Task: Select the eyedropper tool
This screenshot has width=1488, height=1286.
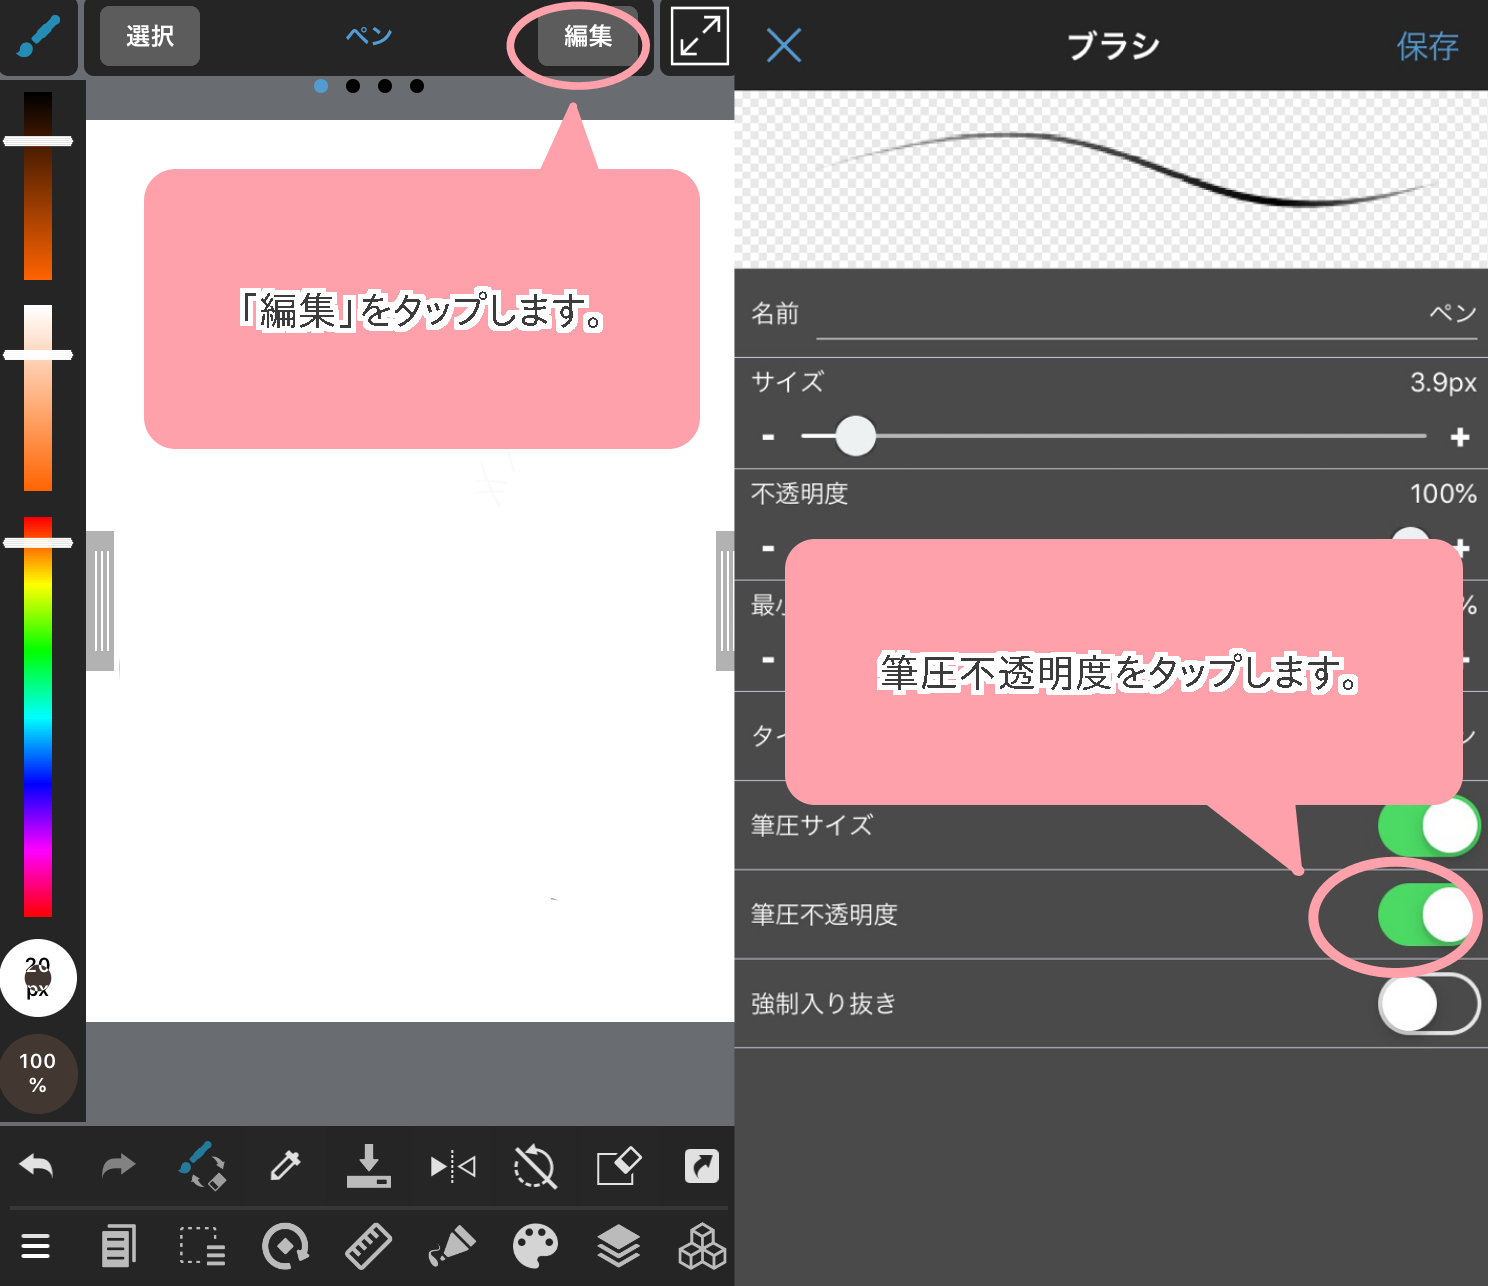Action: (285, 1166)
